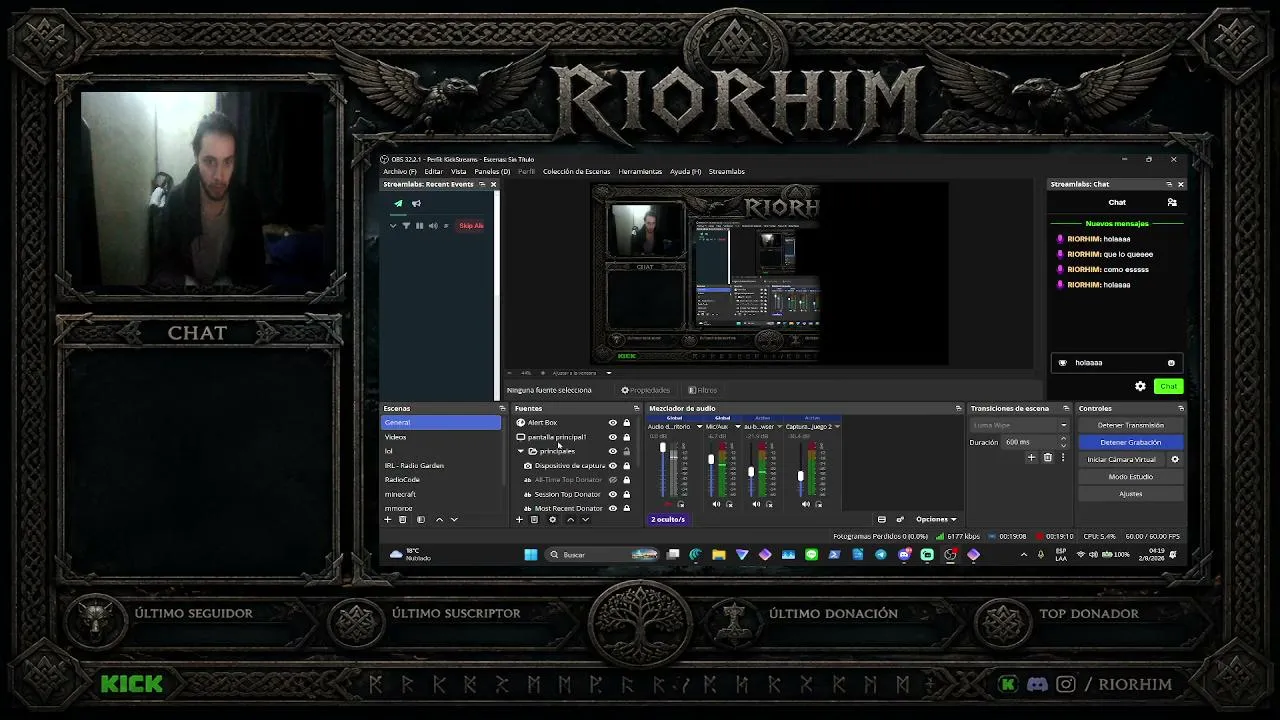The image size is (1280, 720).
Task: Delete the scene transition via trash icon
Action: [1047, 458]
